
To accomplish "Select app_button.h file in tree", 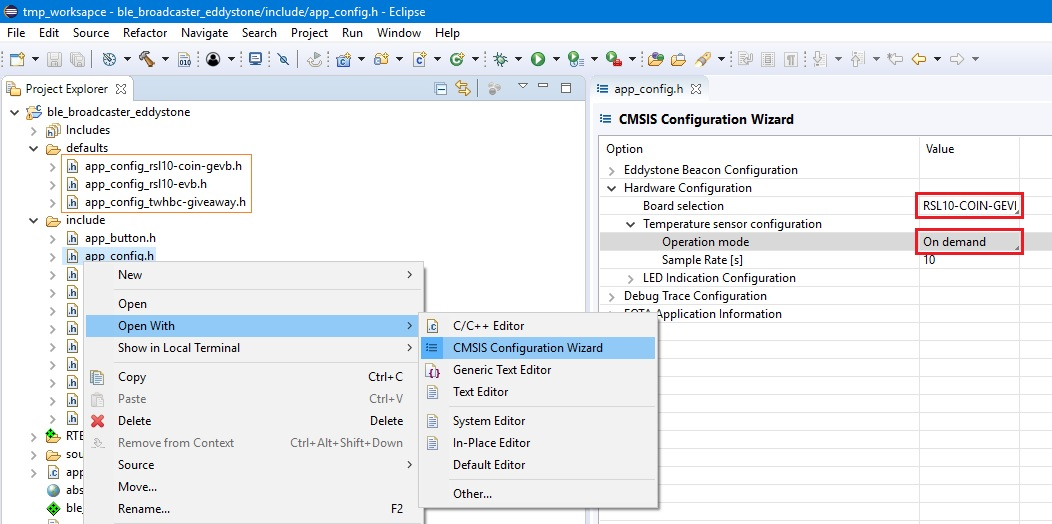I will click(120, 238).
